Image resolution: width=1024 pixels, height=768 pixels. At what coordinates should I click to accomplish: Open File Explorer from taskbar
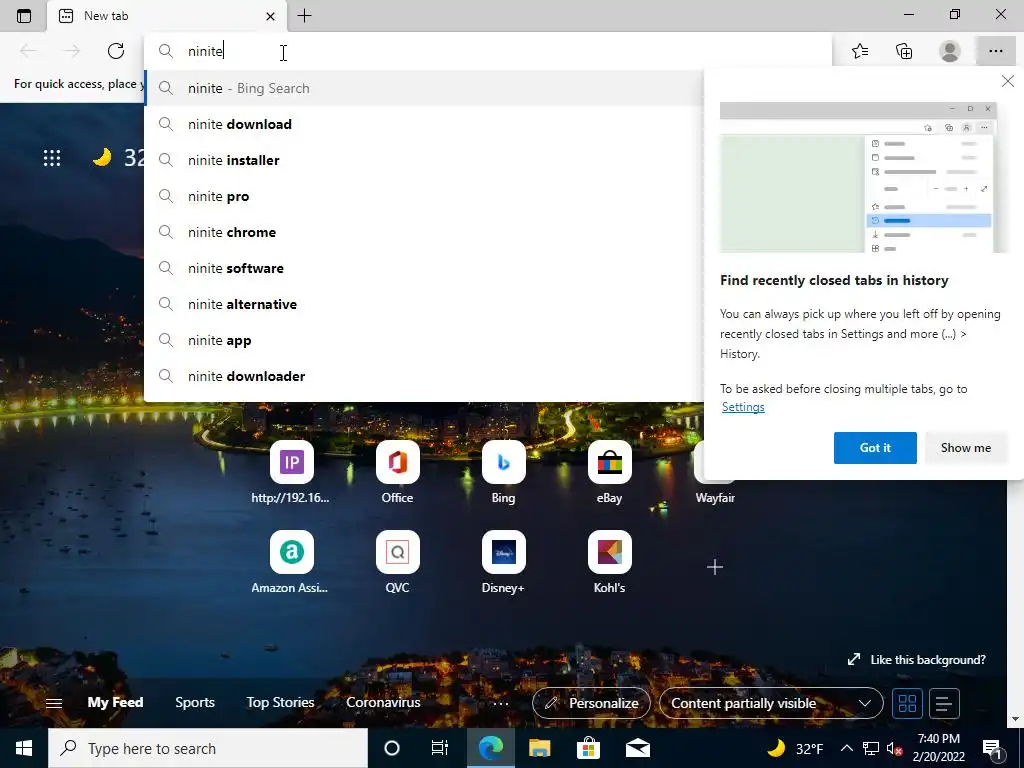[x=539, y=748]
